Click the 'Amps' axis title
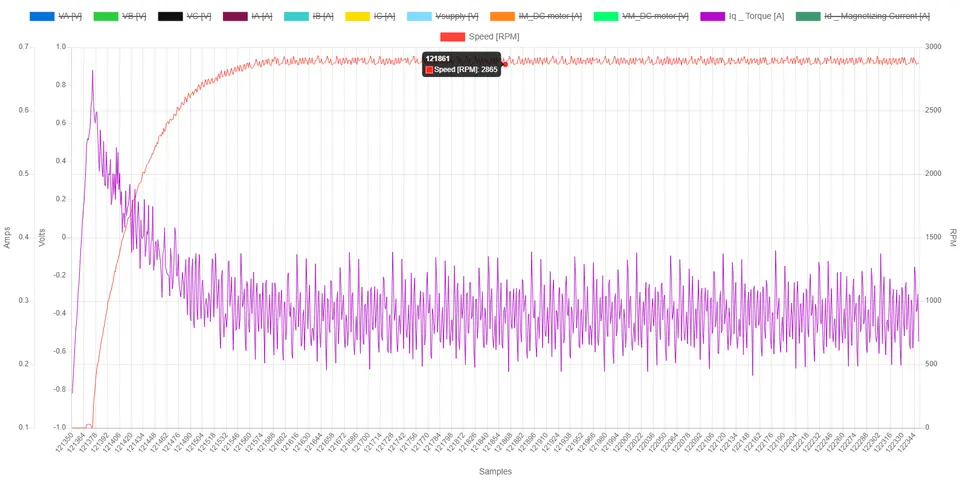960x480 pixels. click(7, 238)
